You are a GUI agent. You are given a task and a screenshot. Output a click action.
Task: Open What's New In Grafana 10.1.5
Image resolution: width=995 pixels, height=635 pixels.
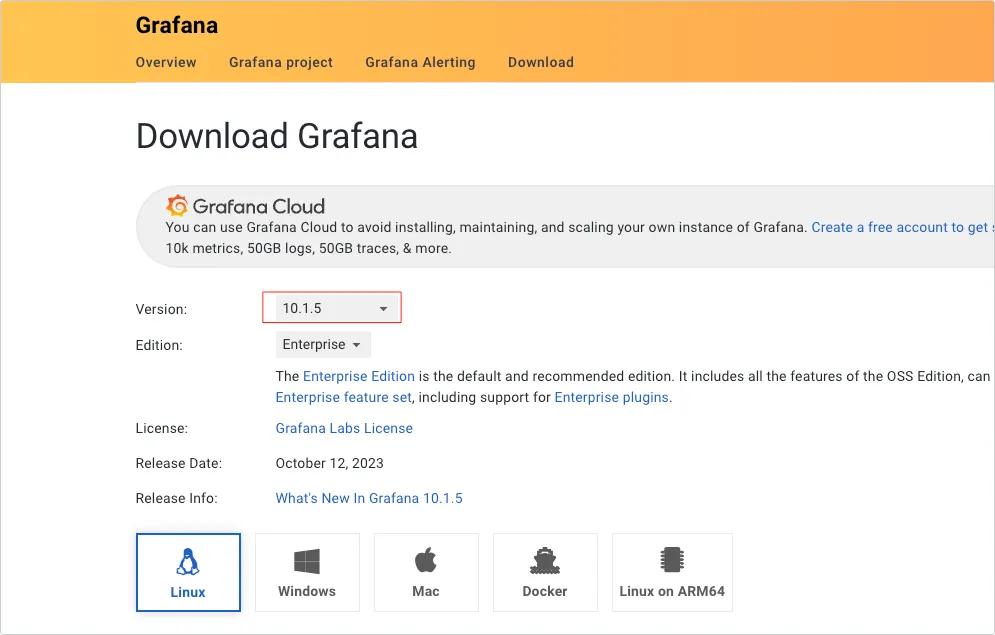(x=369, y=498)
